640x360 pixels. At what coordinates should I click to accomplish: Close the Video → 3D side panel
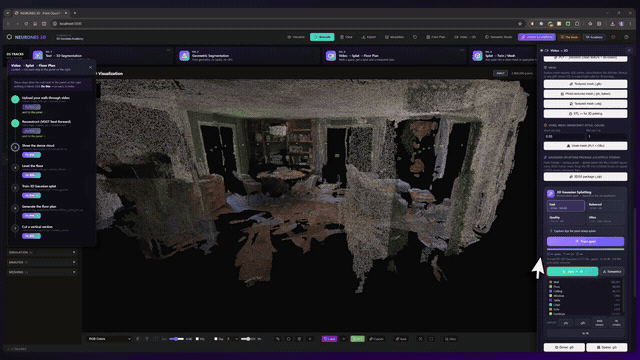629,51
